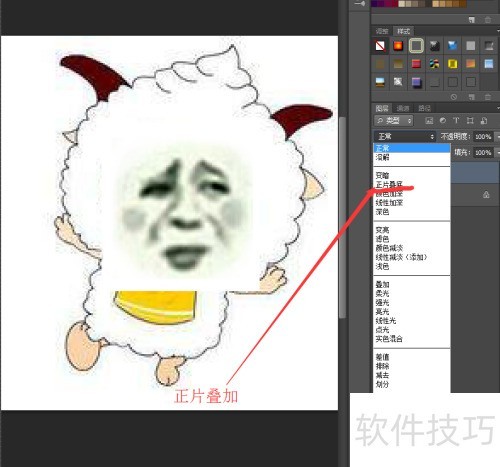Choose 线性加深 Linear Burn blend mode

pyautogui.click(x=389, y=203)
